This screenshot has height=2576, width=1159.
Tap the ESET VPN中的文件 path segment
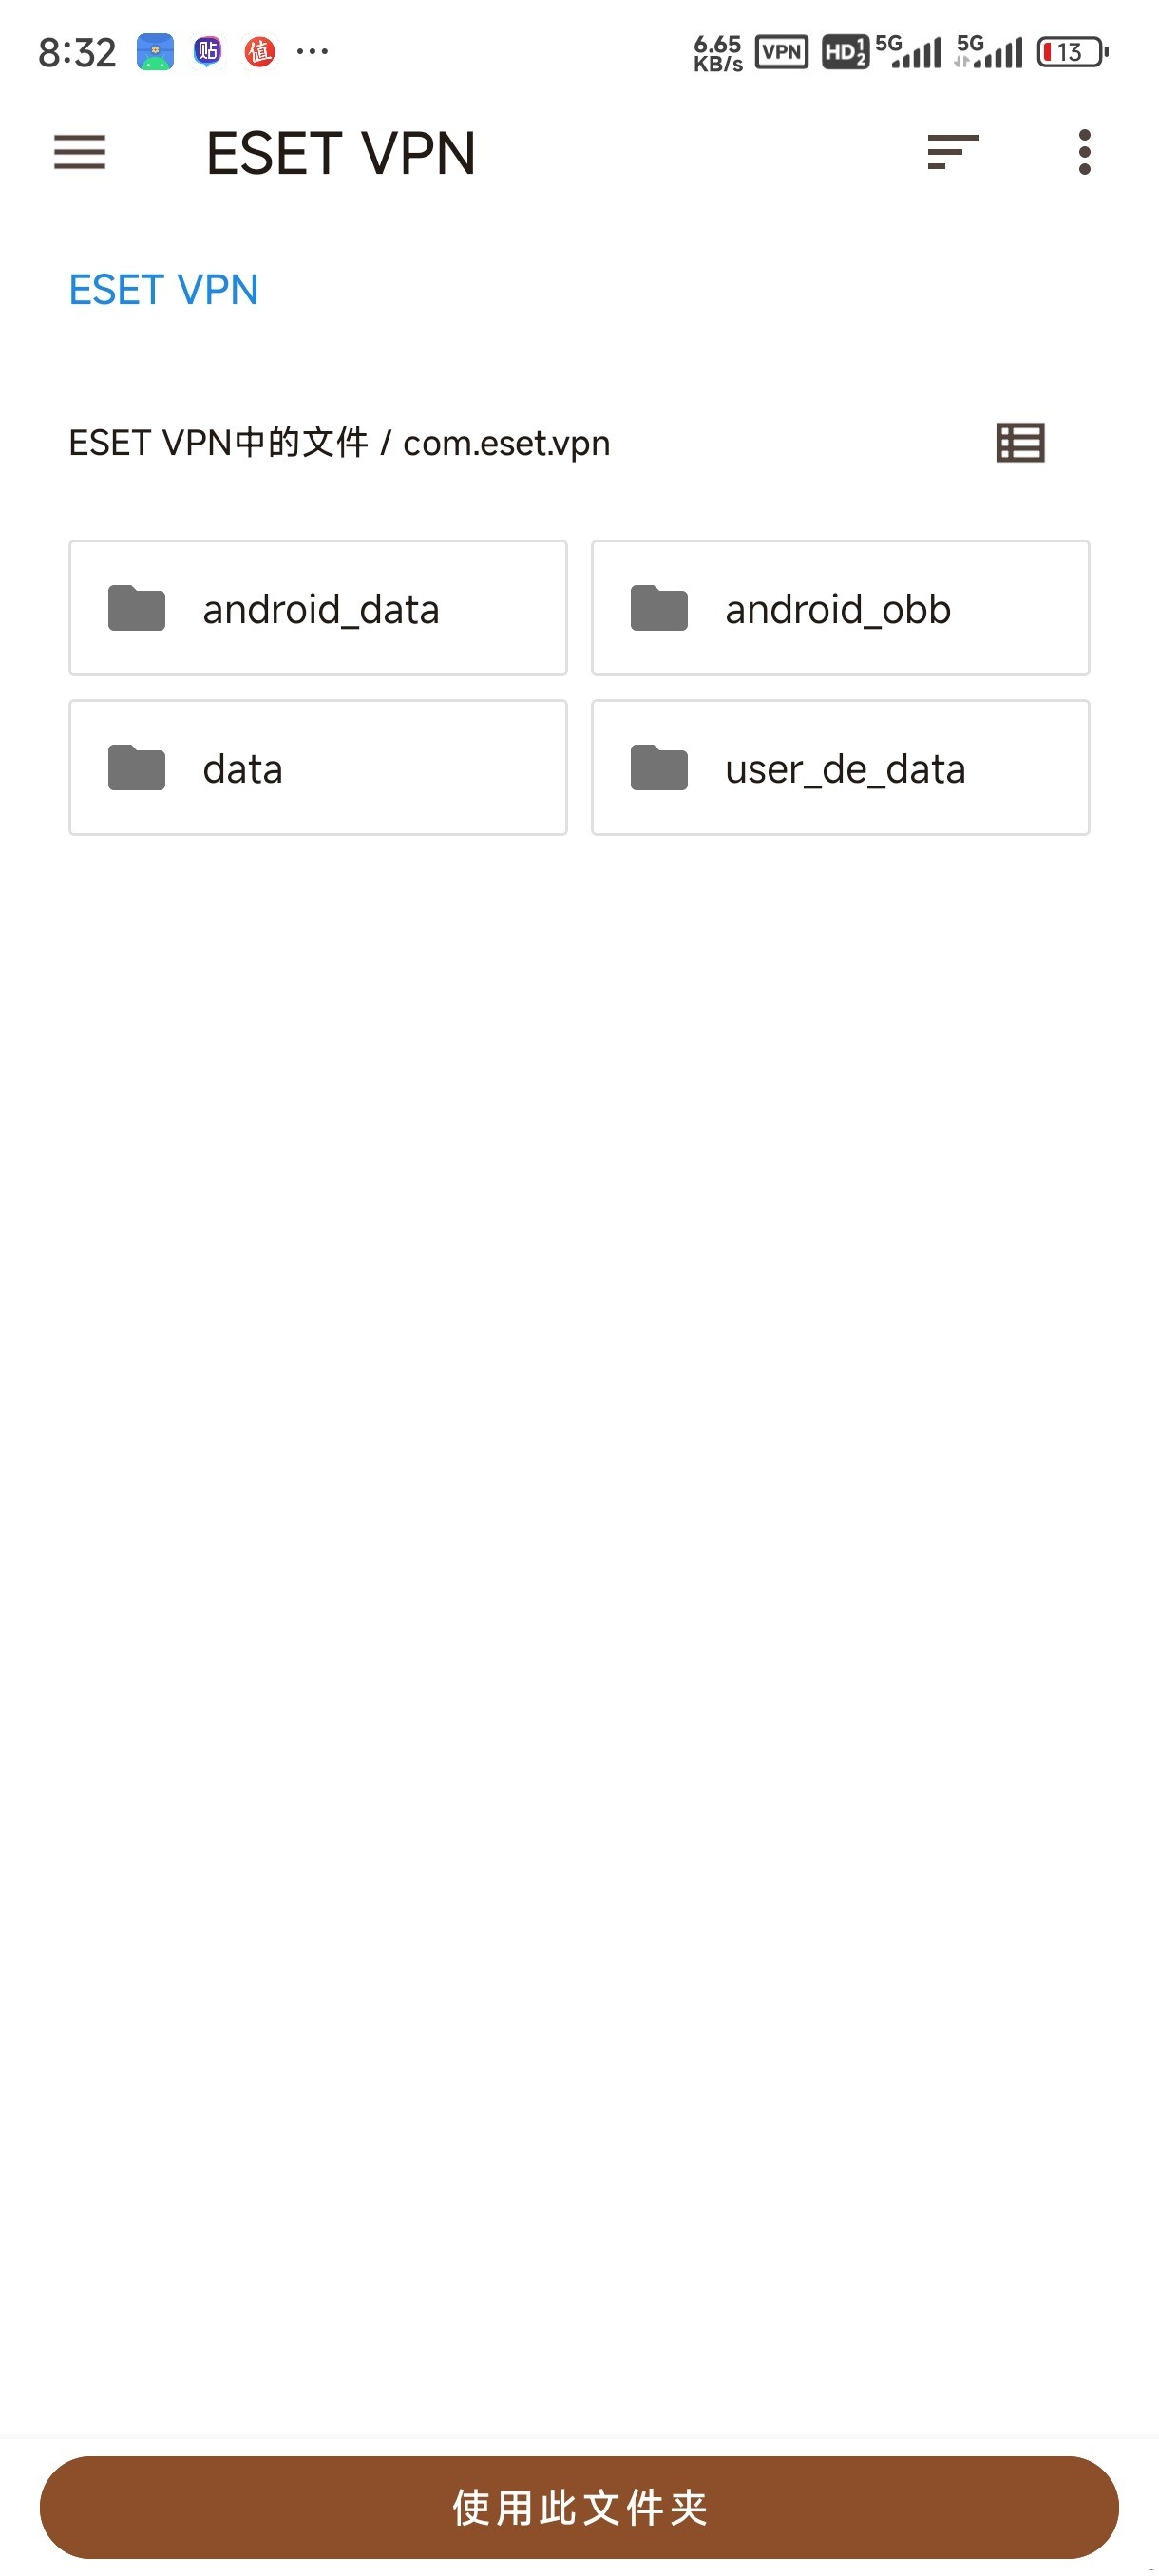[218, 443]
